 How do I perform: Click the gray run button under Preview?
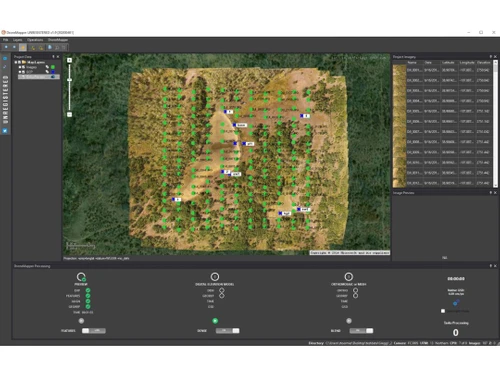81,321
